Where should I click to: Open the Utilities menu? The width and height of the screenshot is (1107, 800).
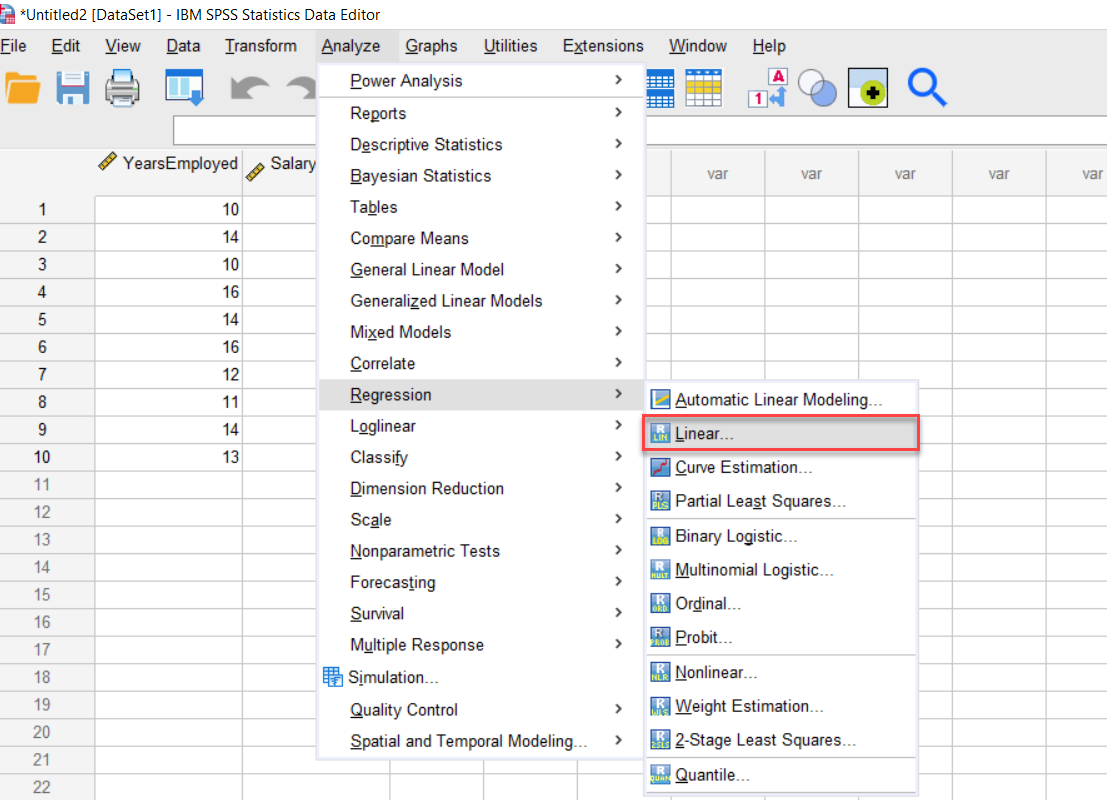tap(510, 46)
